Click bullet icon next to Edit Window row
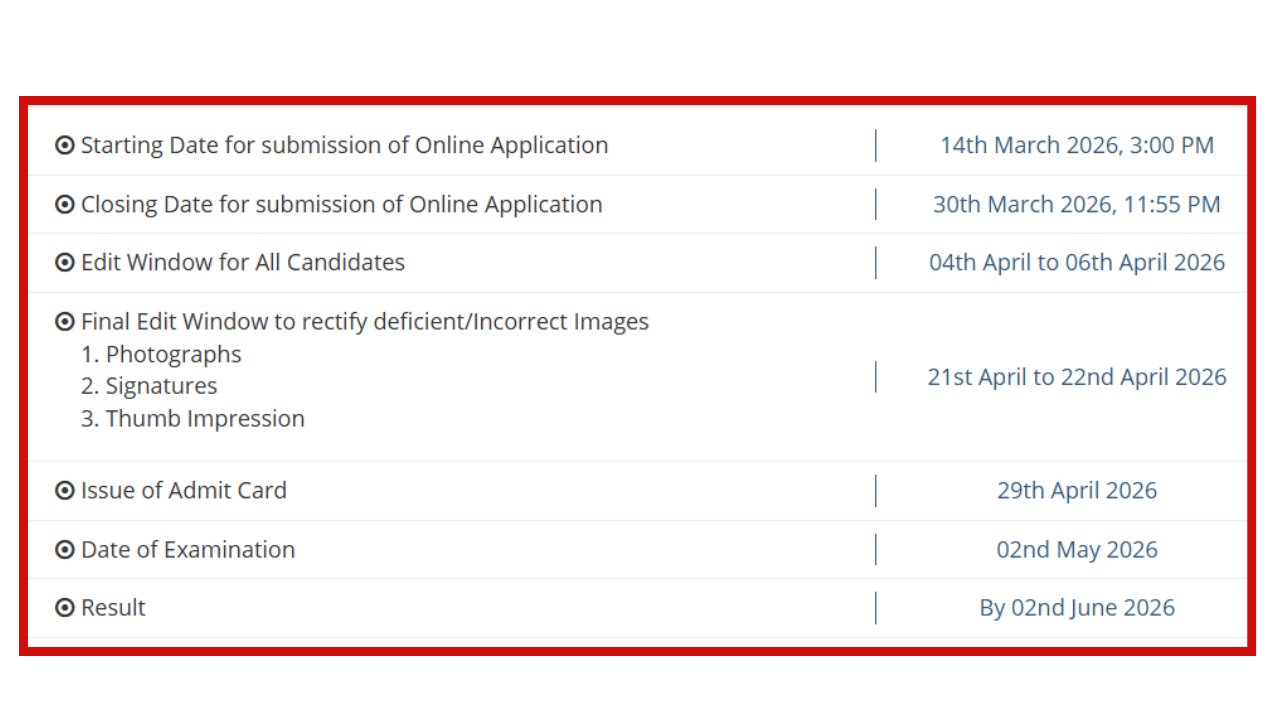The height and width of the screenshot is (720, 1280). coord(65,263)
